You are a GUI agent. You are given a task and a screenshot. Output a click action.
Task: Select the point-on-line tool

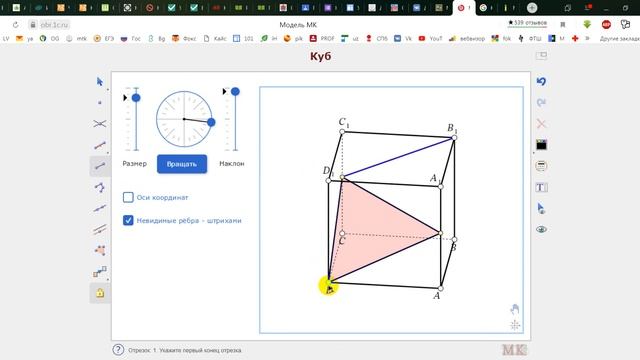(100, 209)
